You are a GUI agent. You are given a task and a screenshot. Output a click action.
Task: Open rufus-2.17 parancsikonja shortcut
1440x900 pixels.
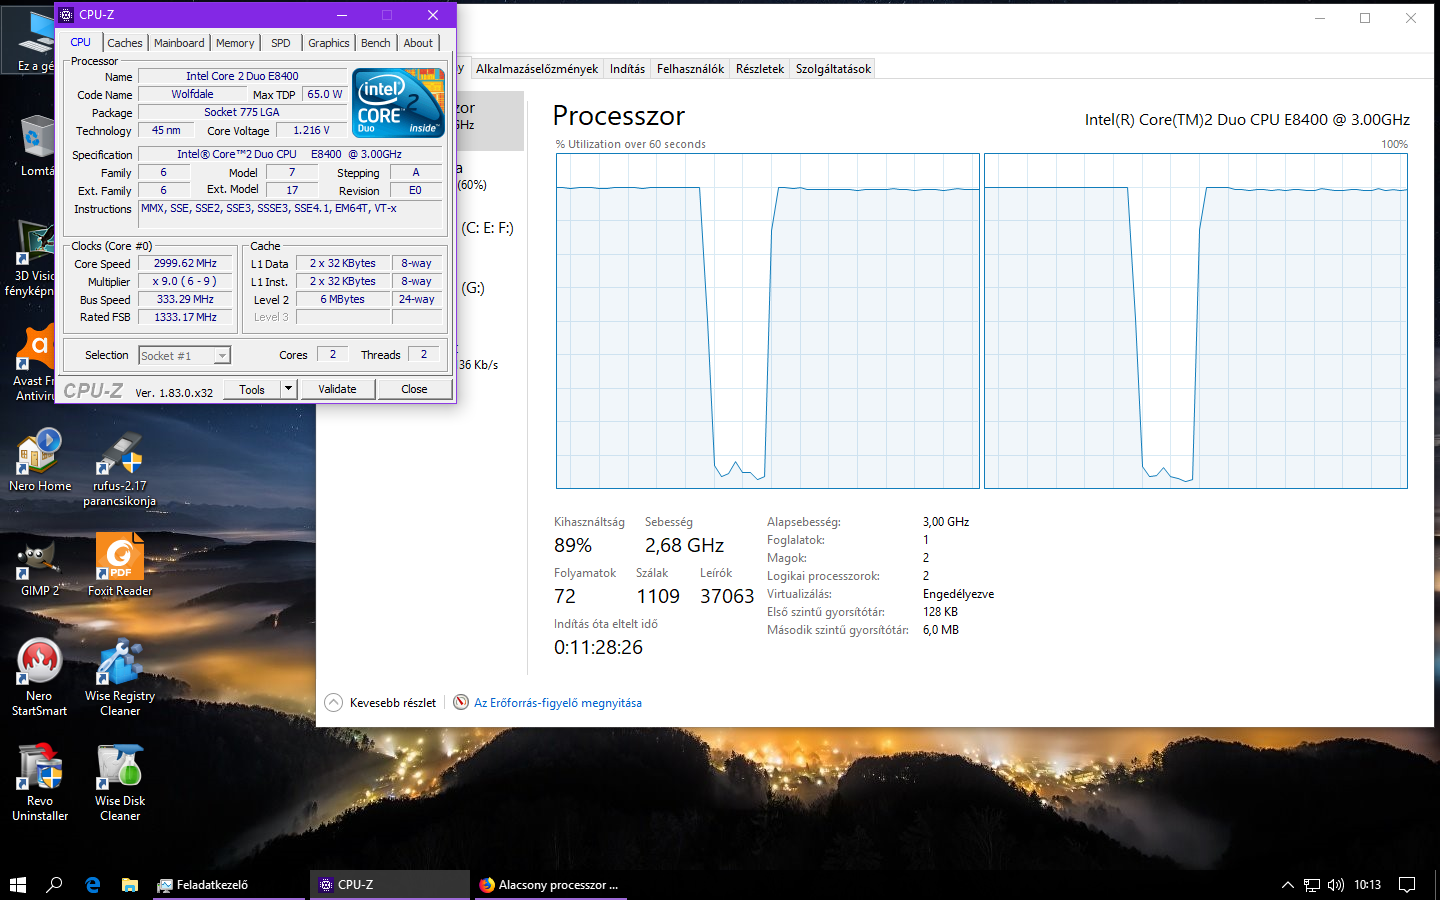119,468
